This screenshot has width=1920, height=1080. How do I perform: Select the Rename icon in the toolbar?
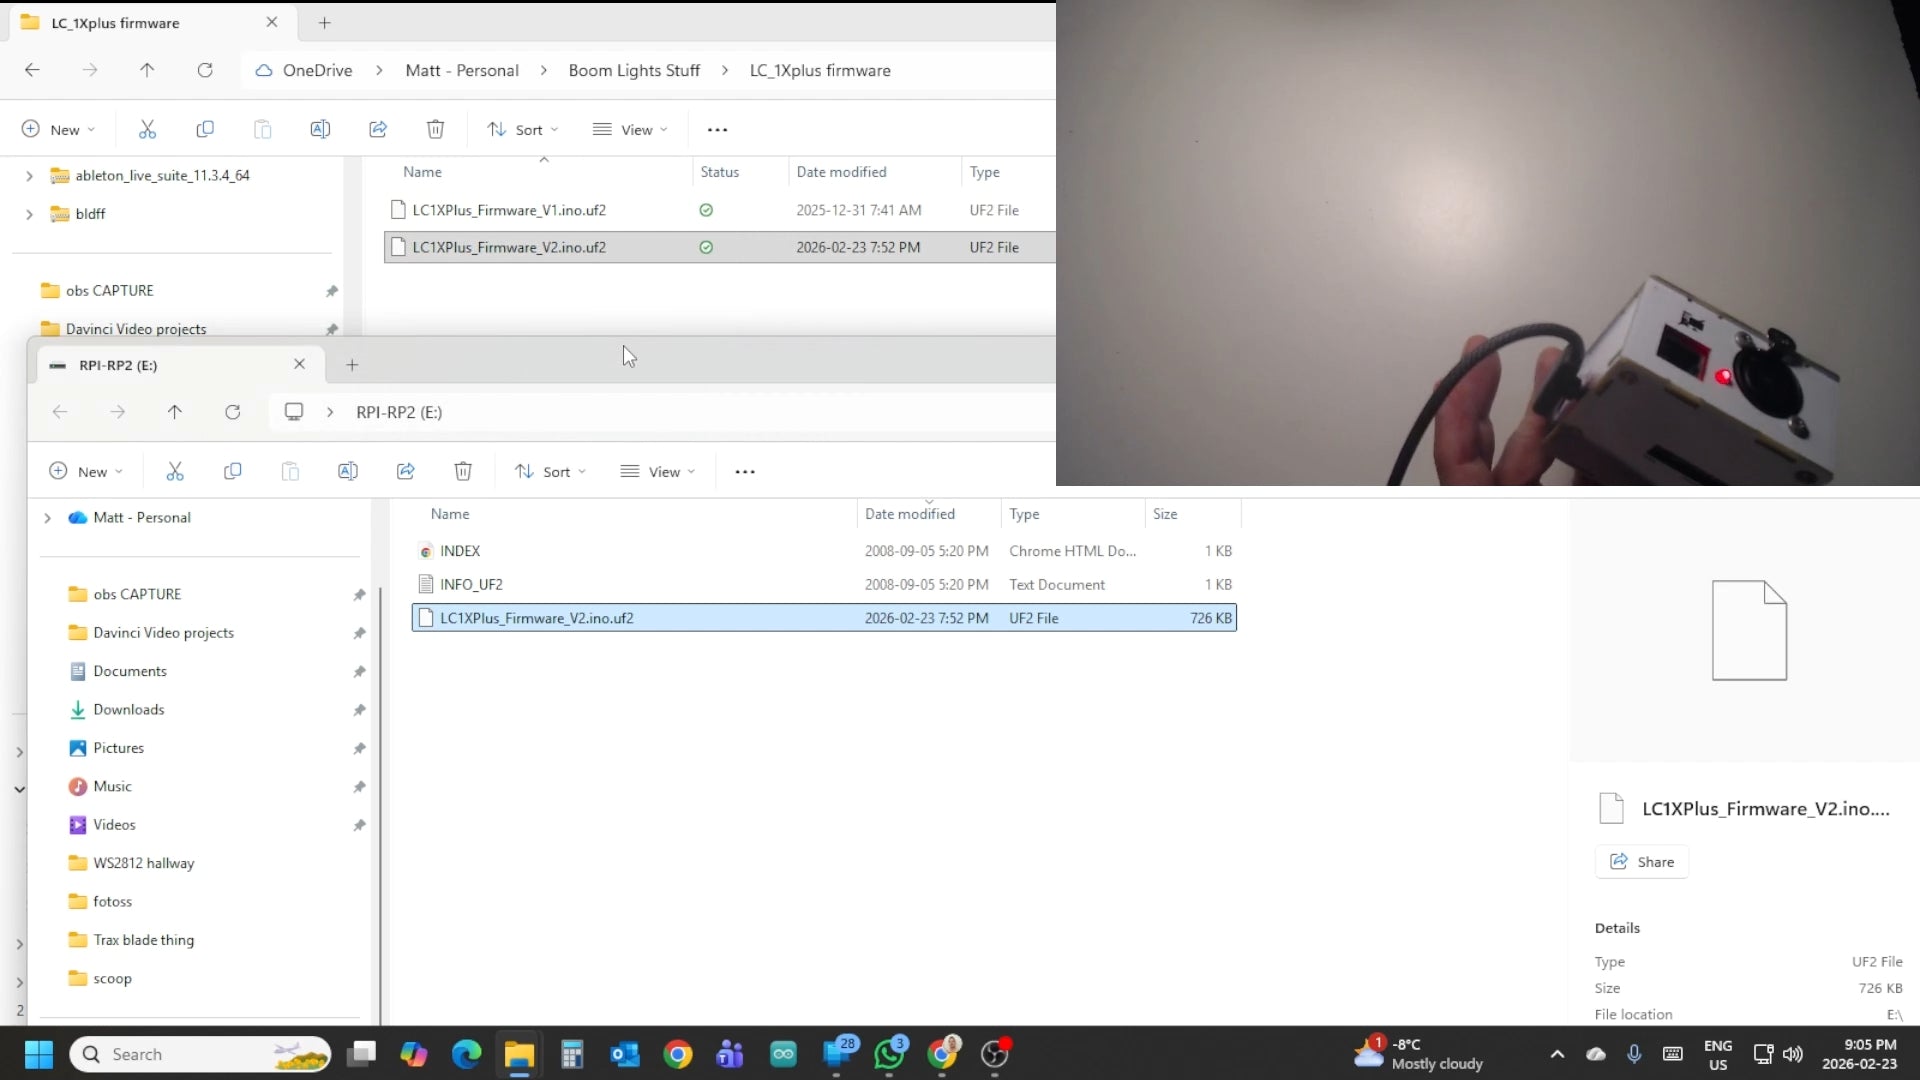[320, 128]
